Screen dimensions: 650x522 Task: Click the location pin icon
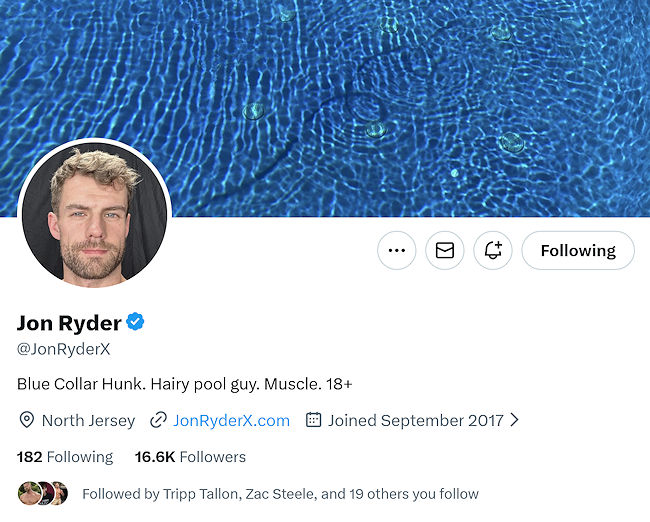[x=26, y=420]
